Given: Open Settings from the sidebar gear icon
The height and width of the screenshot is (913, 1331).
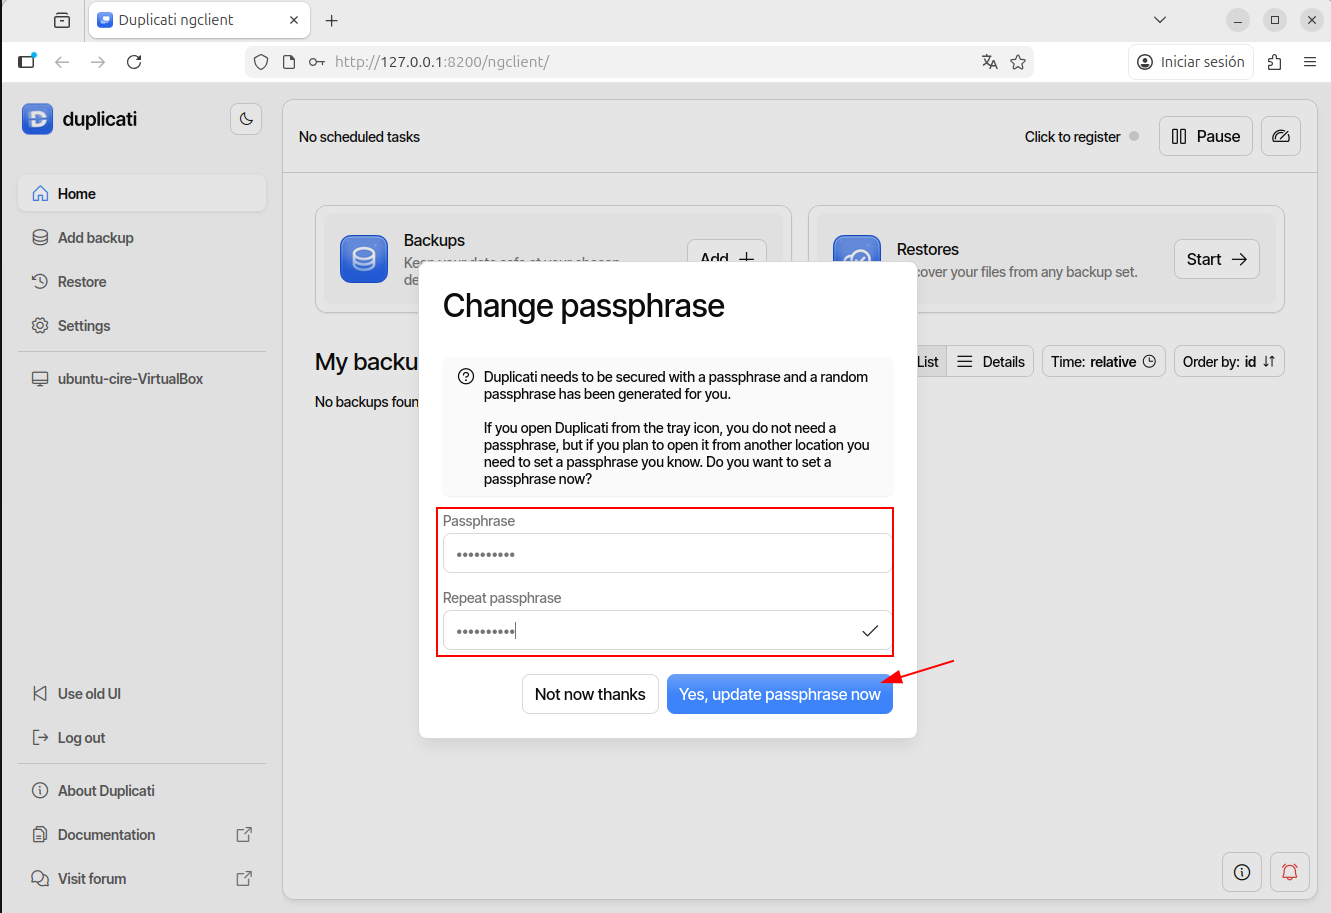Looking at the screenshot, I should coord(39,325).
